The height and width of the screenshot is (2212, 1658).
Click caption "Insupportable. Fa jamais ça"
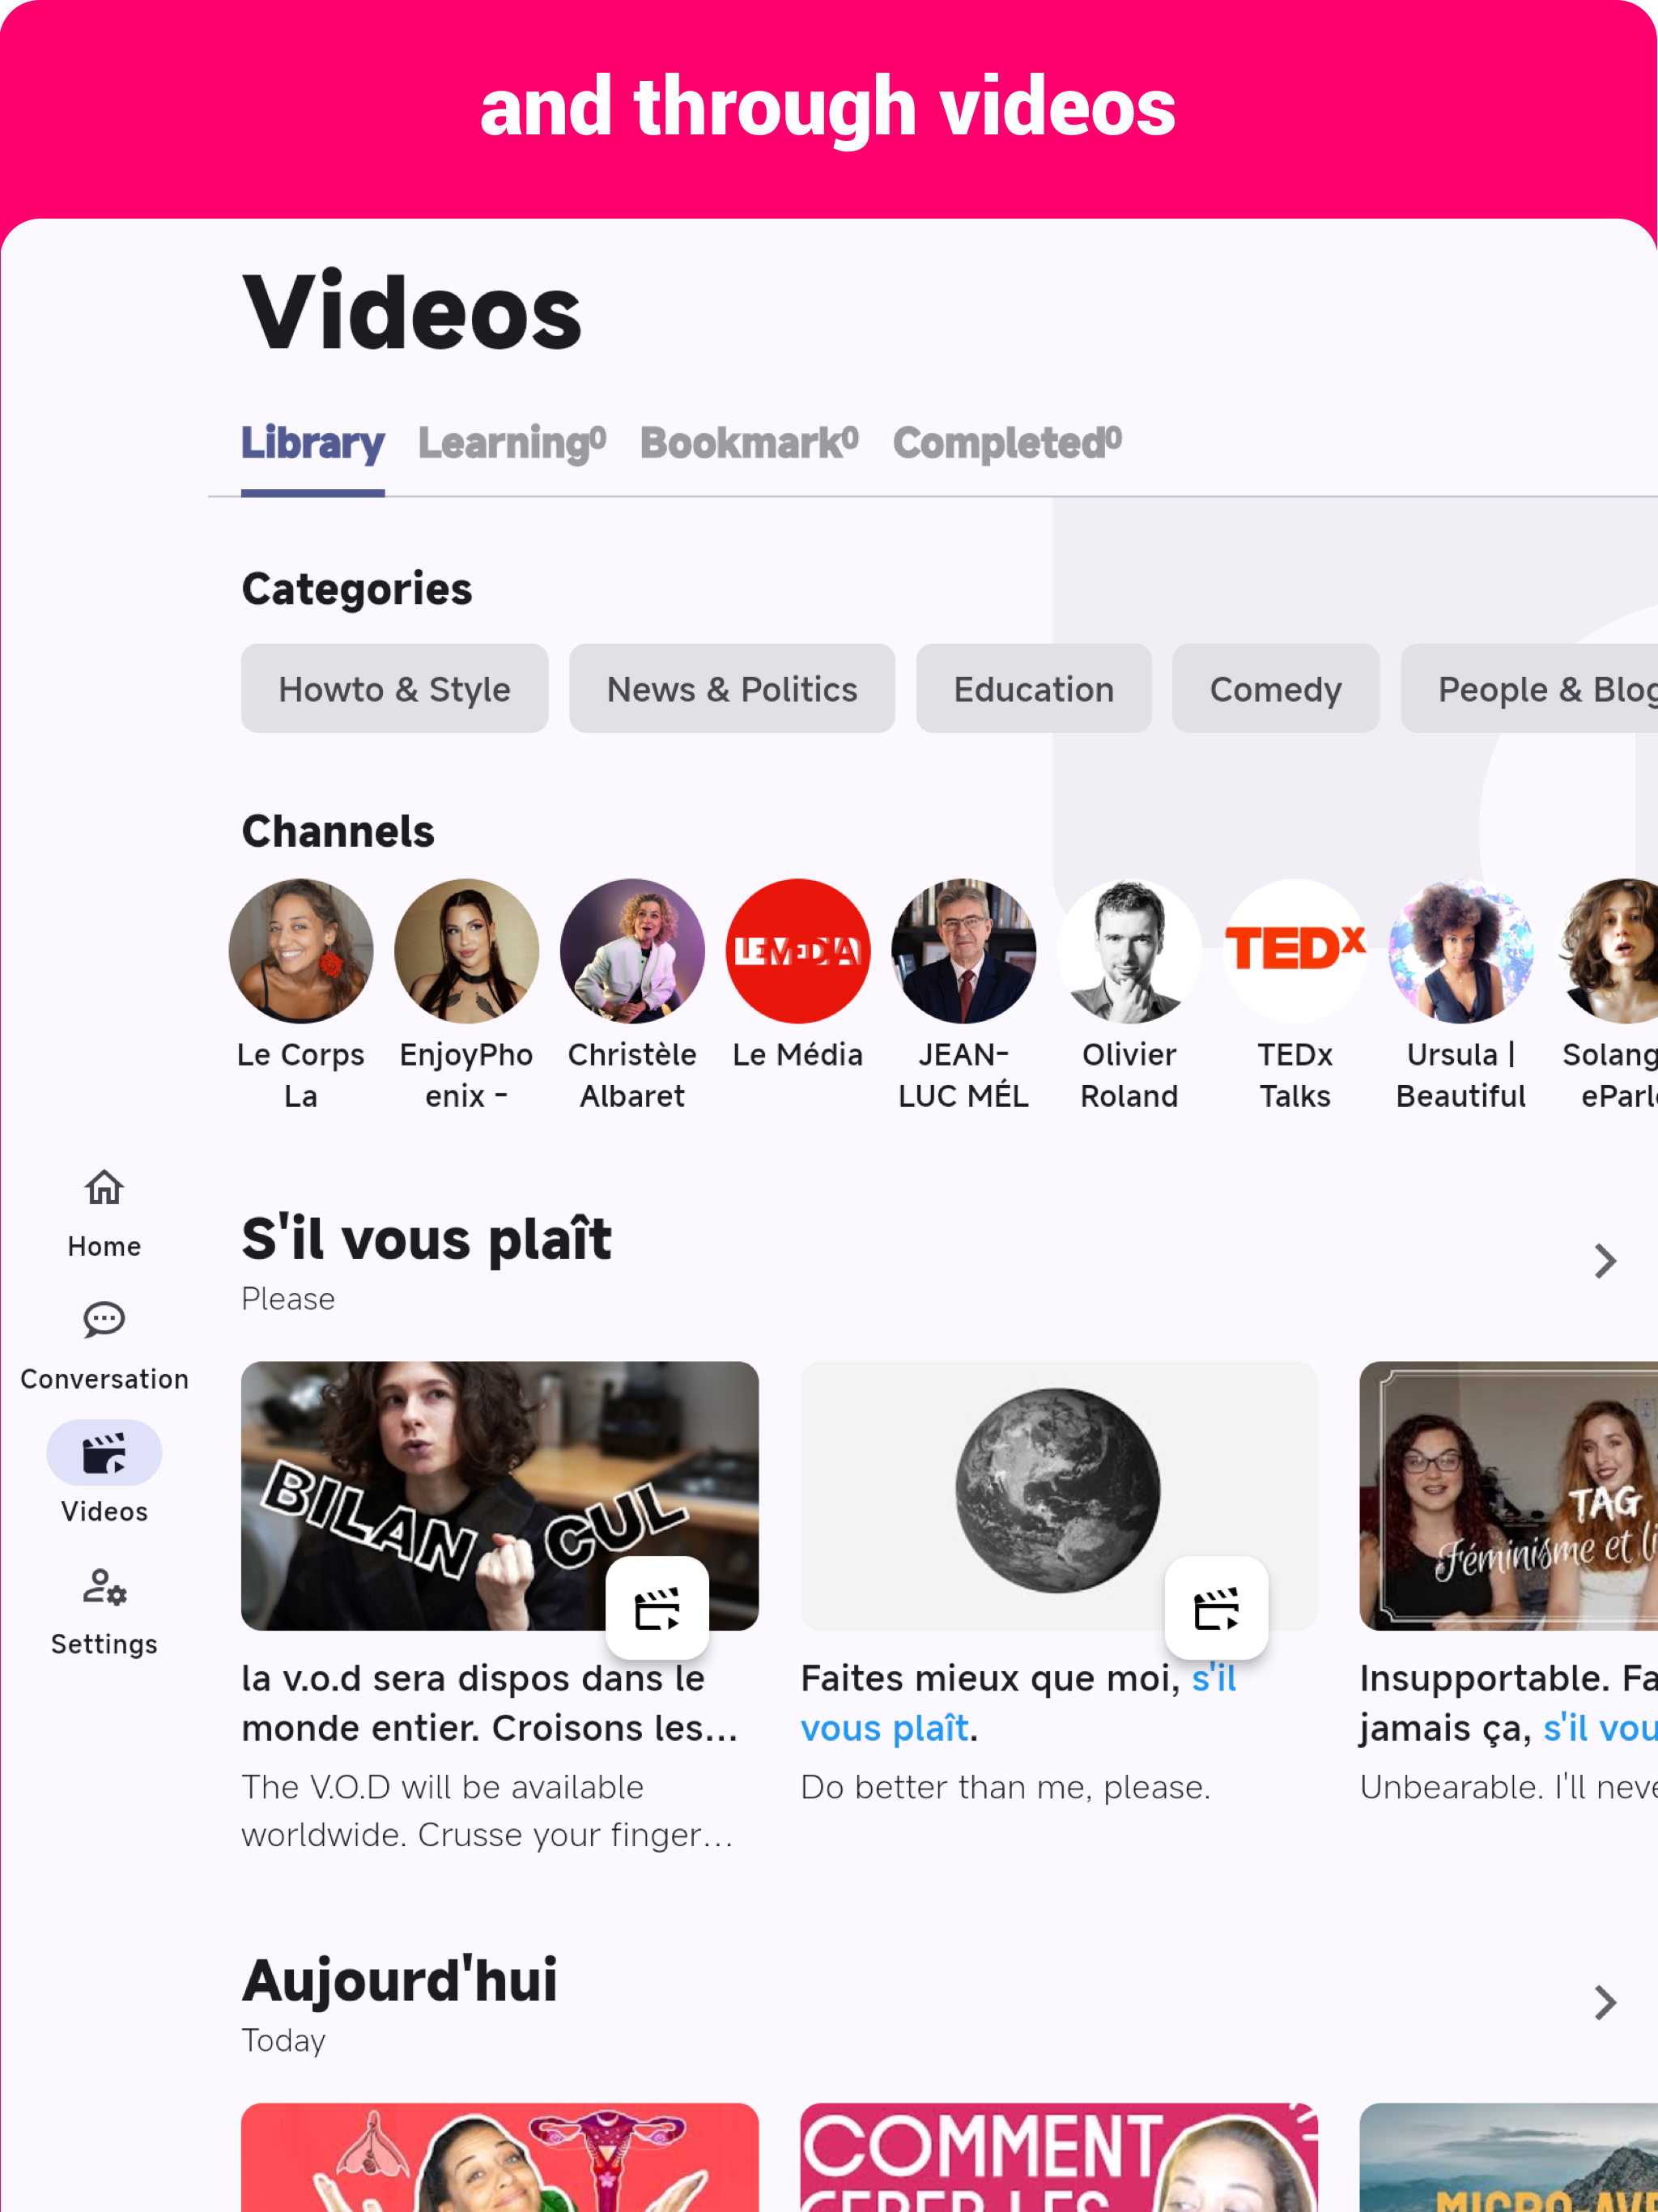pos(1508,1703)
